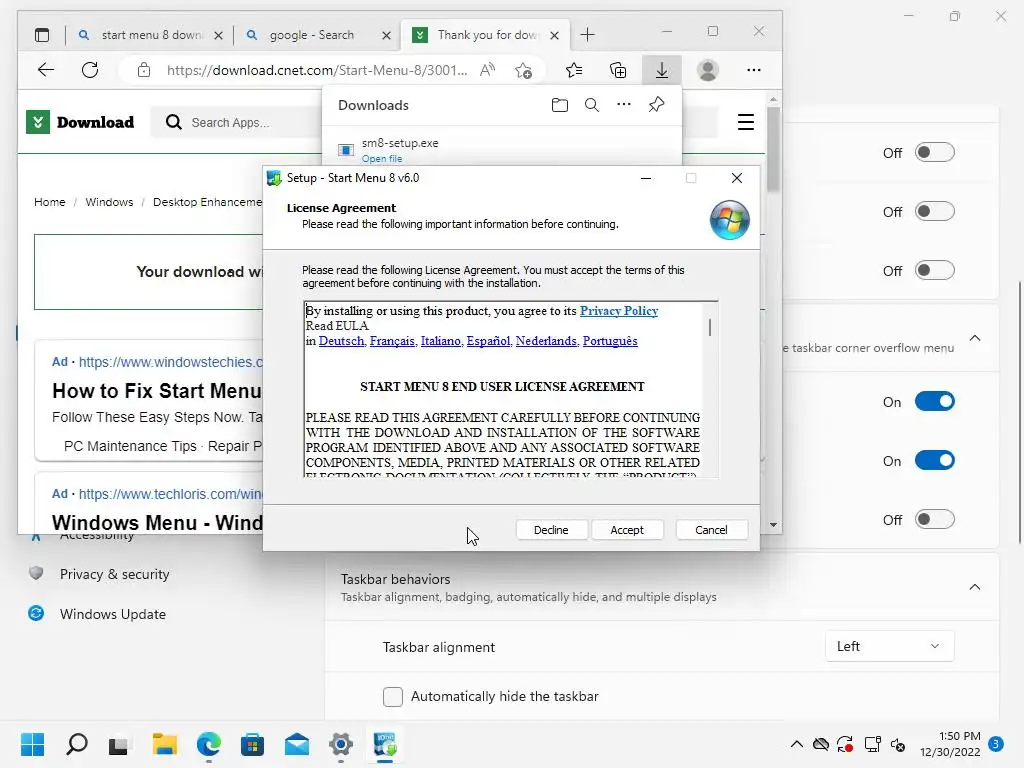This screenshot has height=768, width=1024.
Task: Open the CNET hamburger menu
Action: [x=746, y=122]
